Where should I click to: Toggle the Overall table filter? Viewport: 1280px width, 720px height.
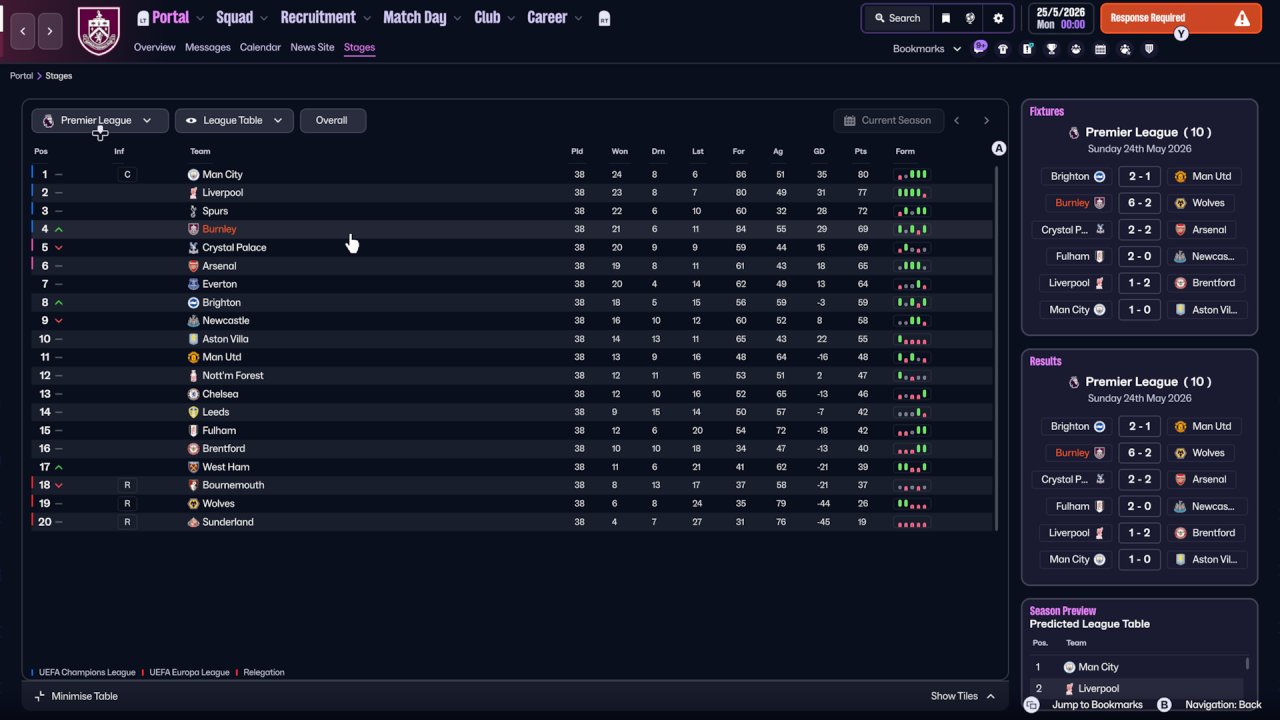point(332,120)
